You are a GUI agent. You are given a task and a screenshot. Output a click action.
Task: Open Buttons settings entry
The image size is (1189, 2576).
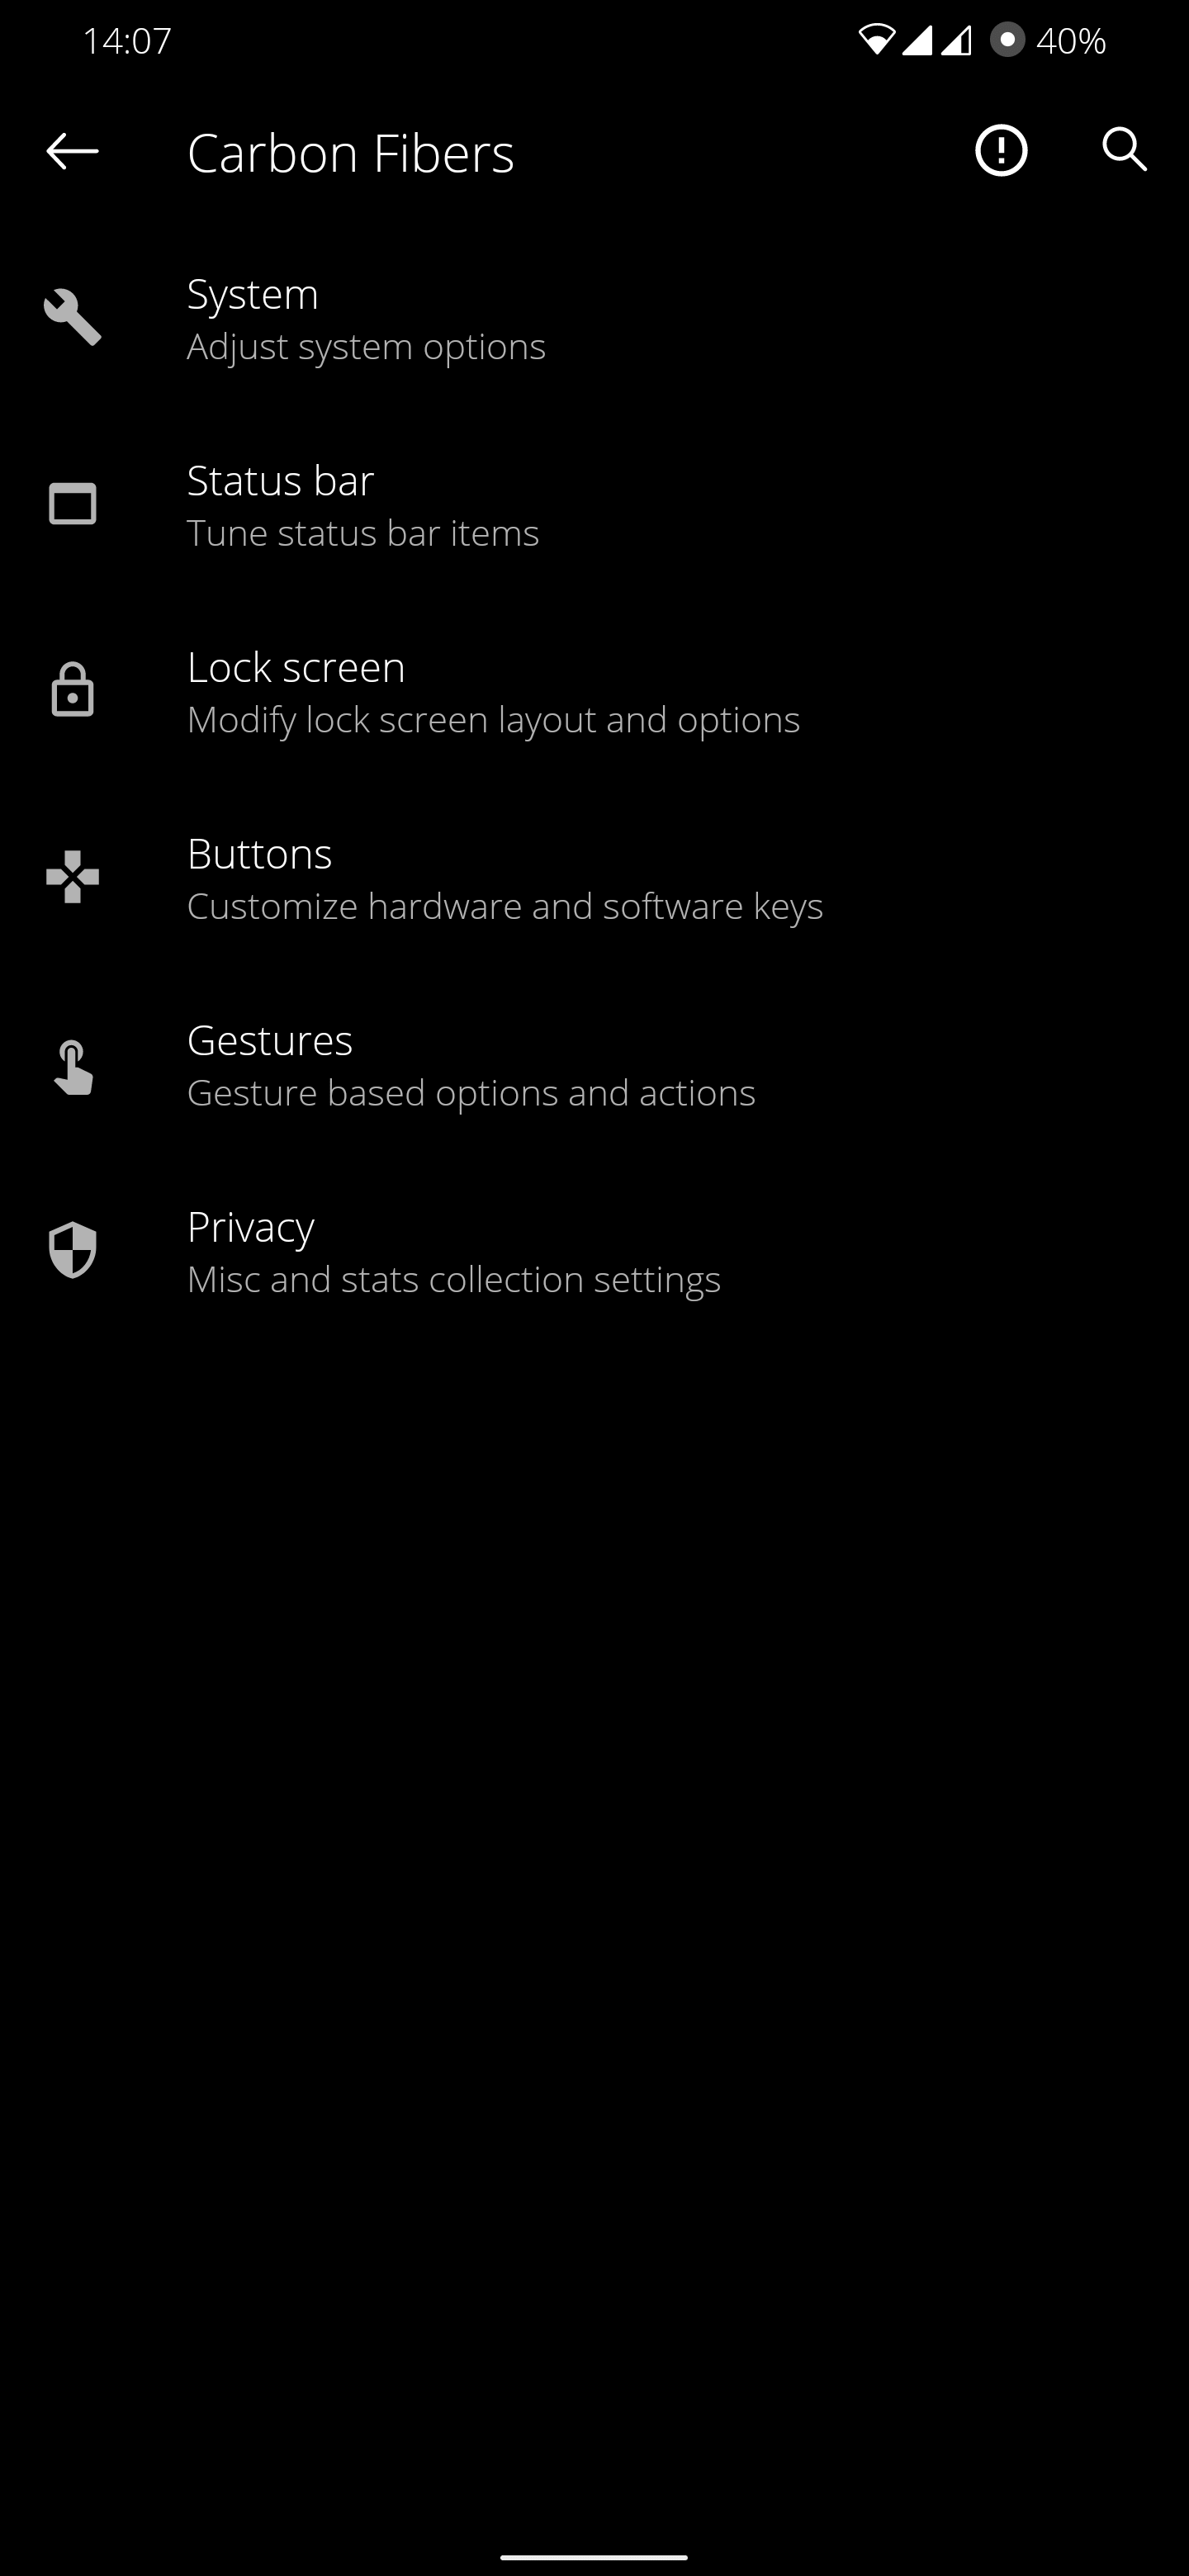594,878
